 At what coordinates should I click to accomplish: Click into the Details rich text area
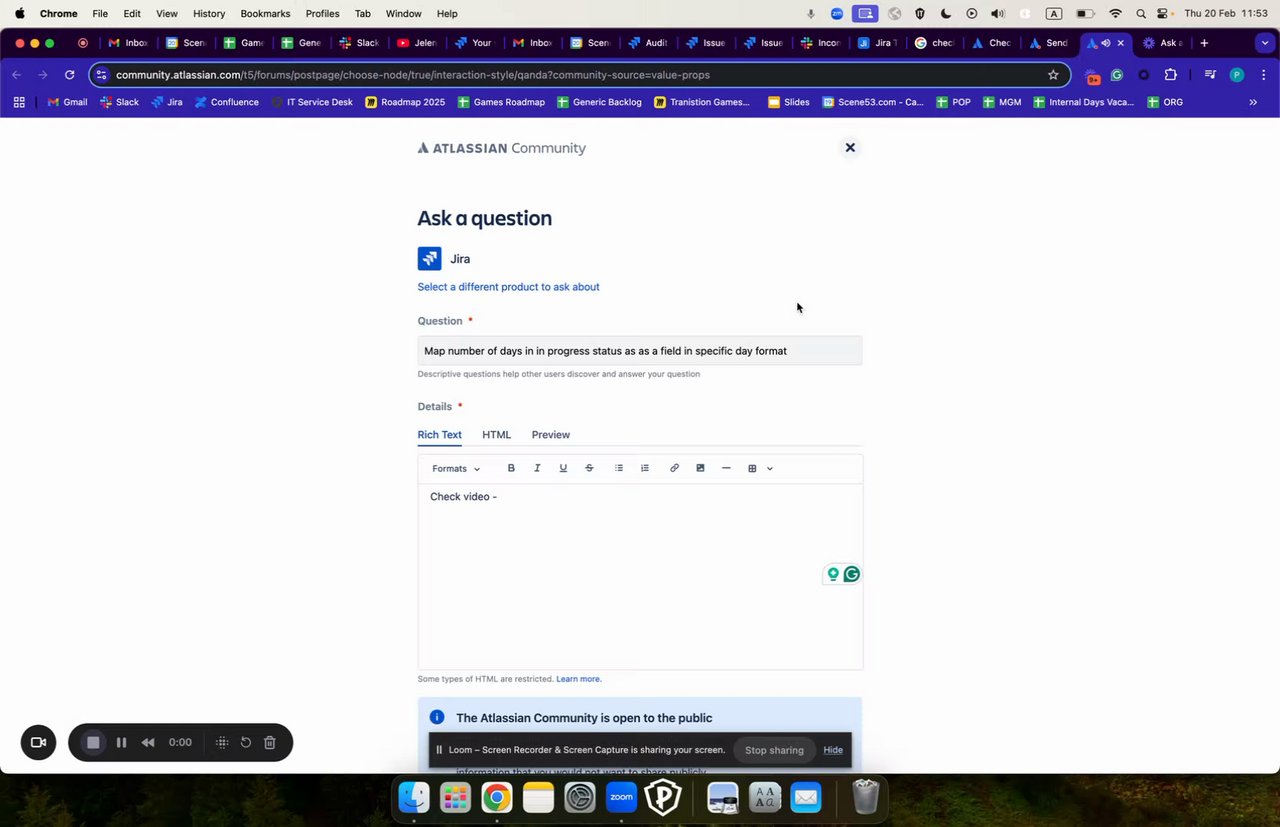[x=640, y=577]
